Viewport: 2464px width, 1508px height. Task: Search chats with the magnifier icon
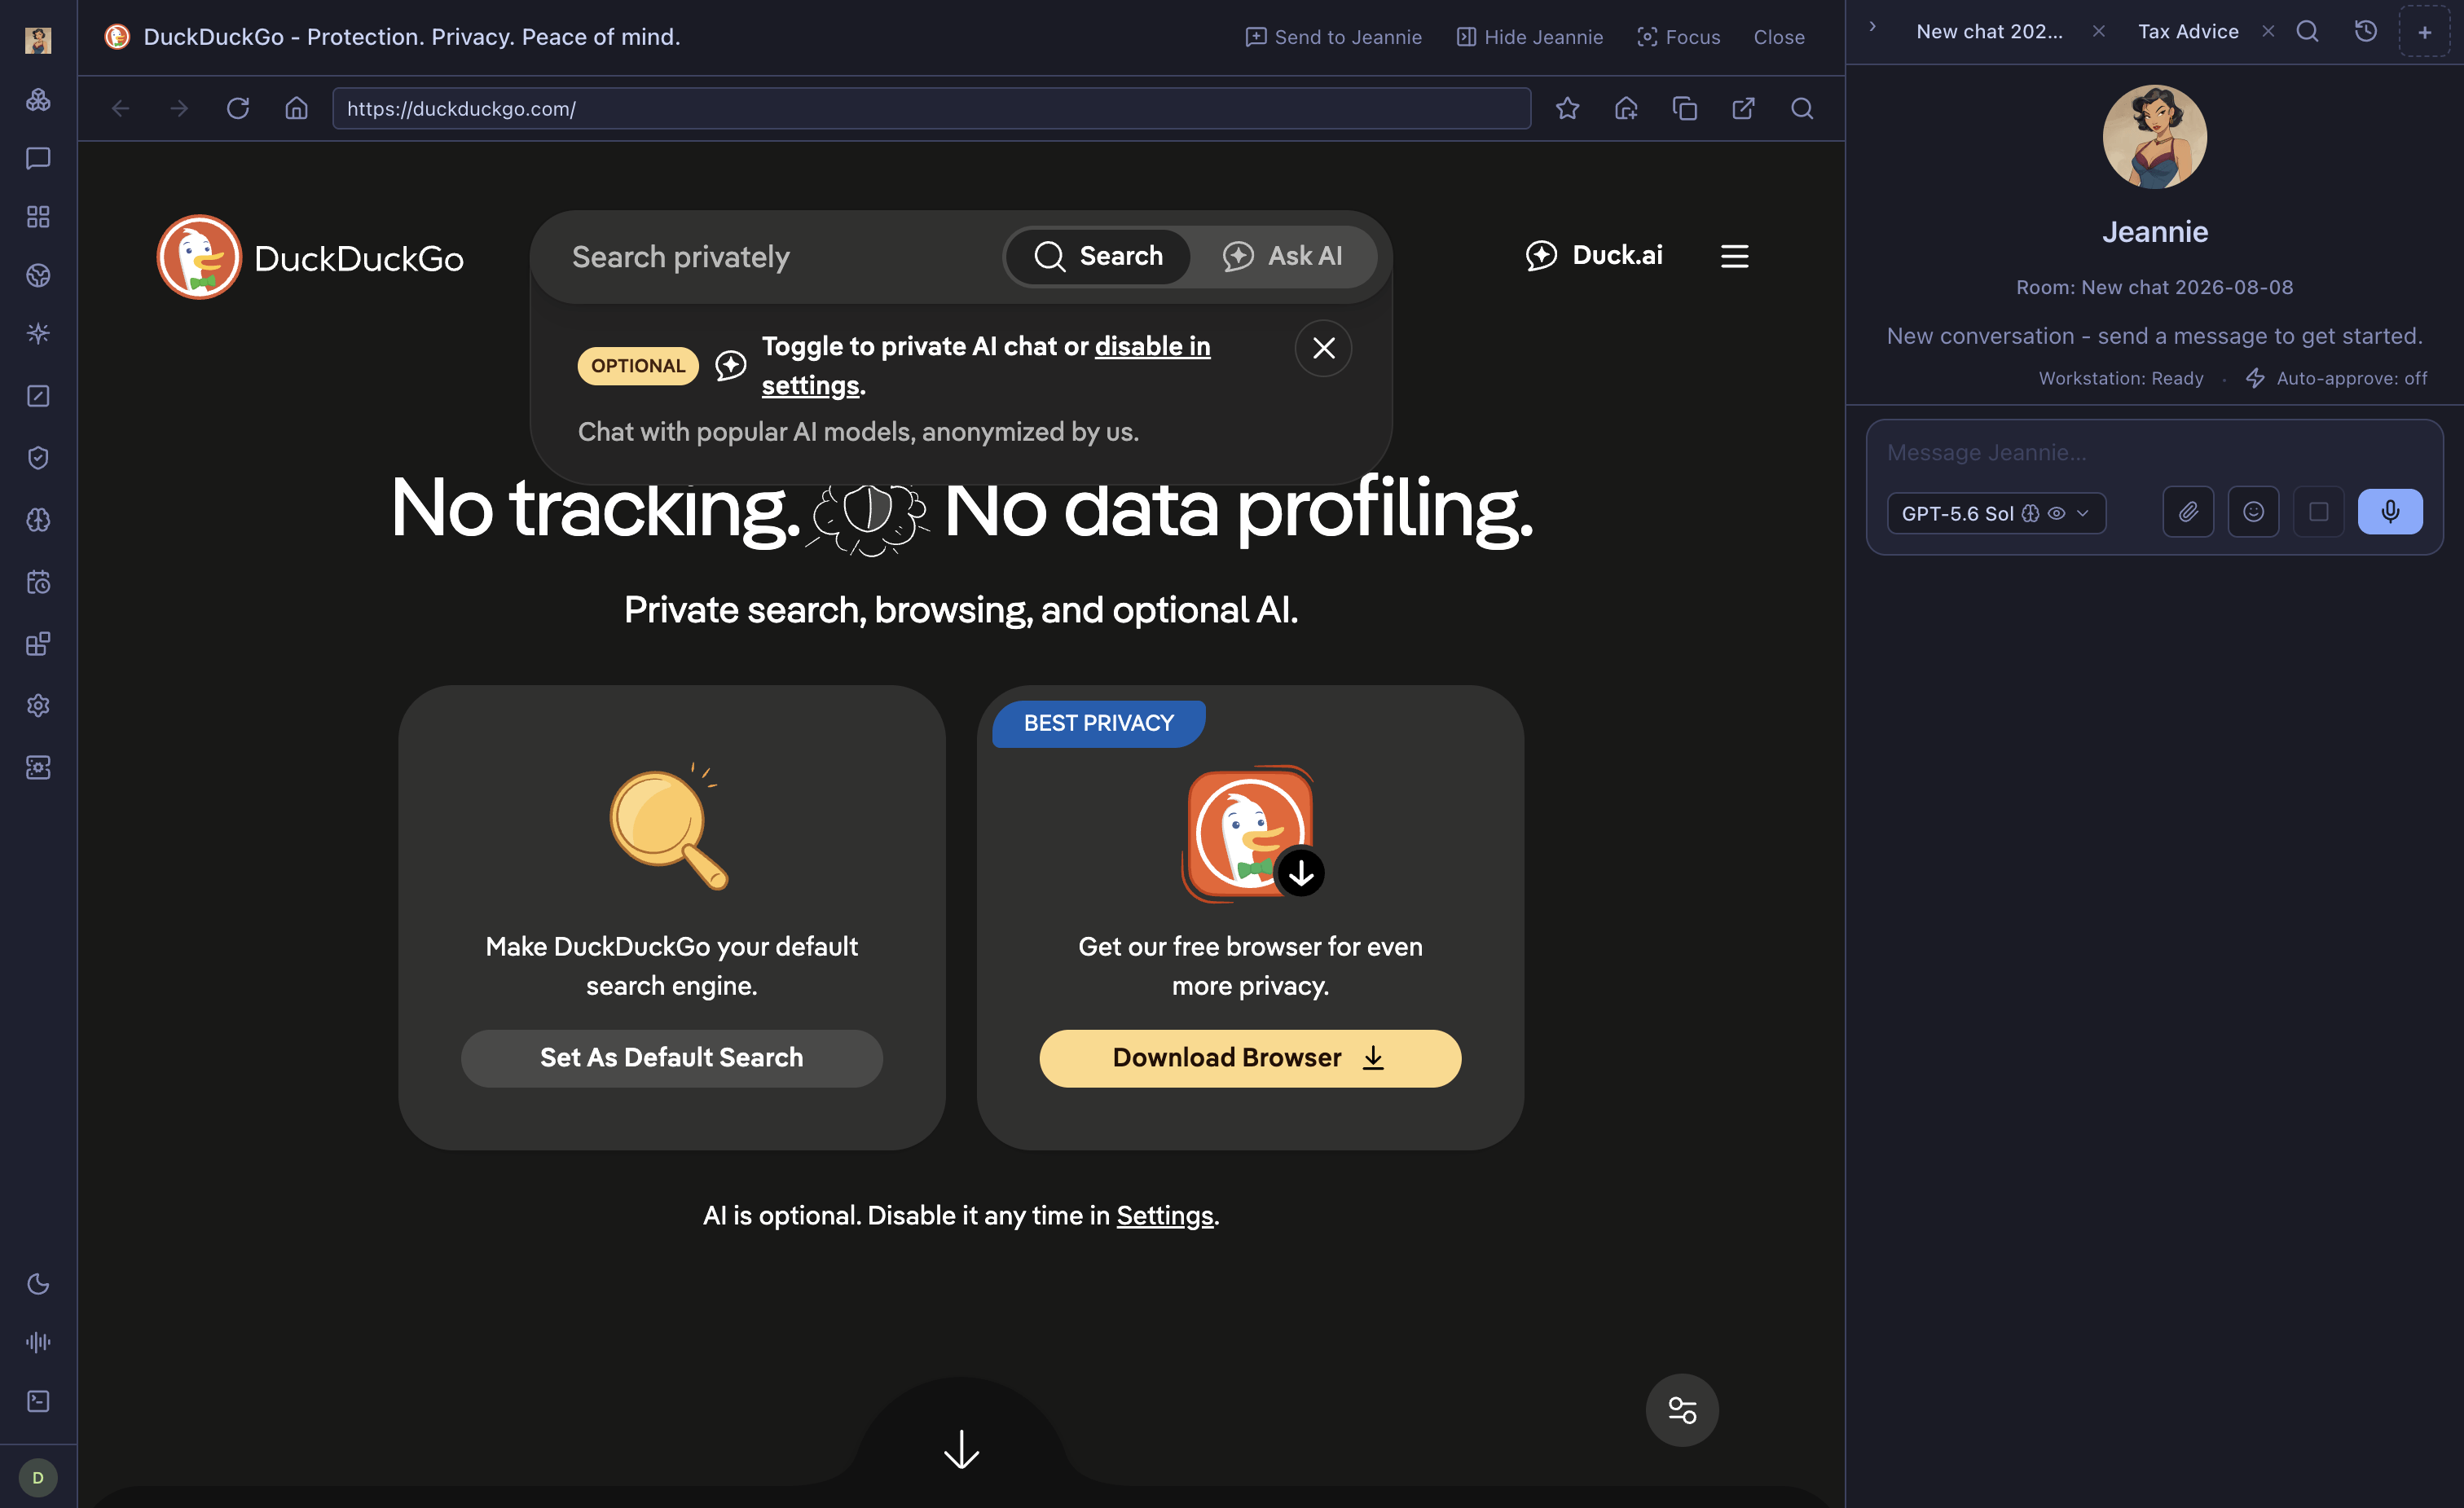pyautogui.click(x=2307, y=31)
